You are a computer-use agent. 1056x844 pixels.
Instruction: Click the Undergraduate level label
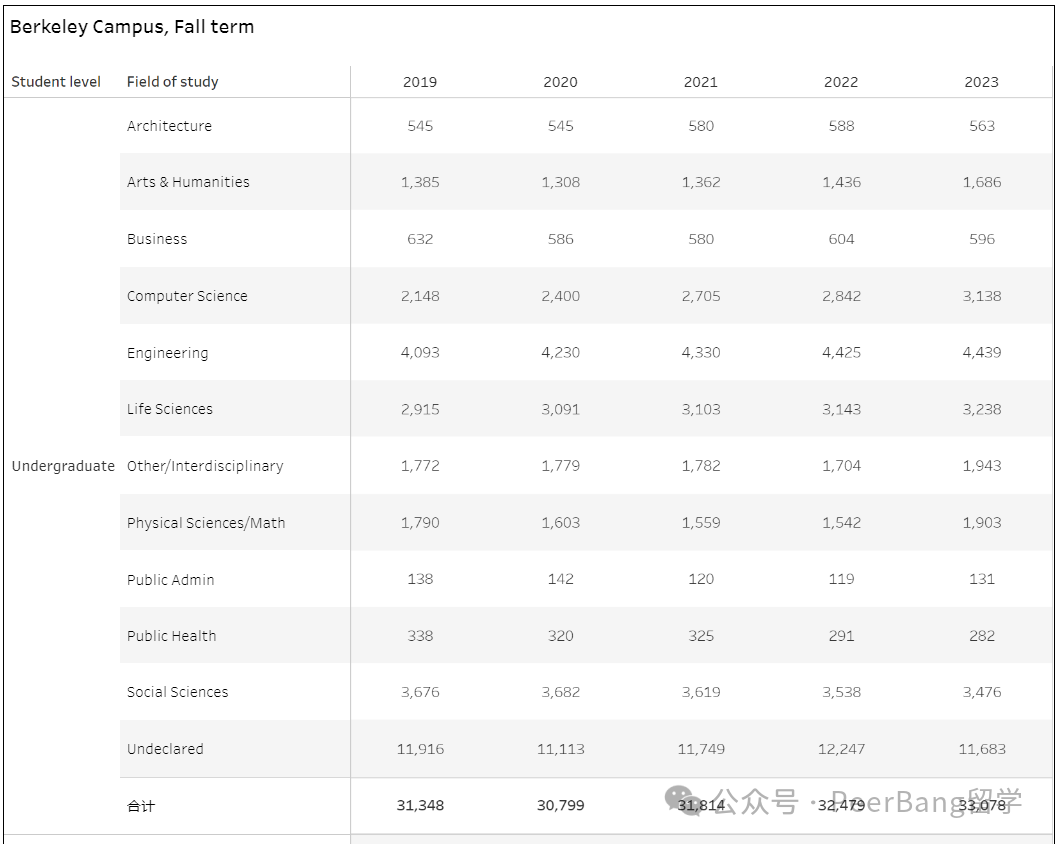pos(63,466)
